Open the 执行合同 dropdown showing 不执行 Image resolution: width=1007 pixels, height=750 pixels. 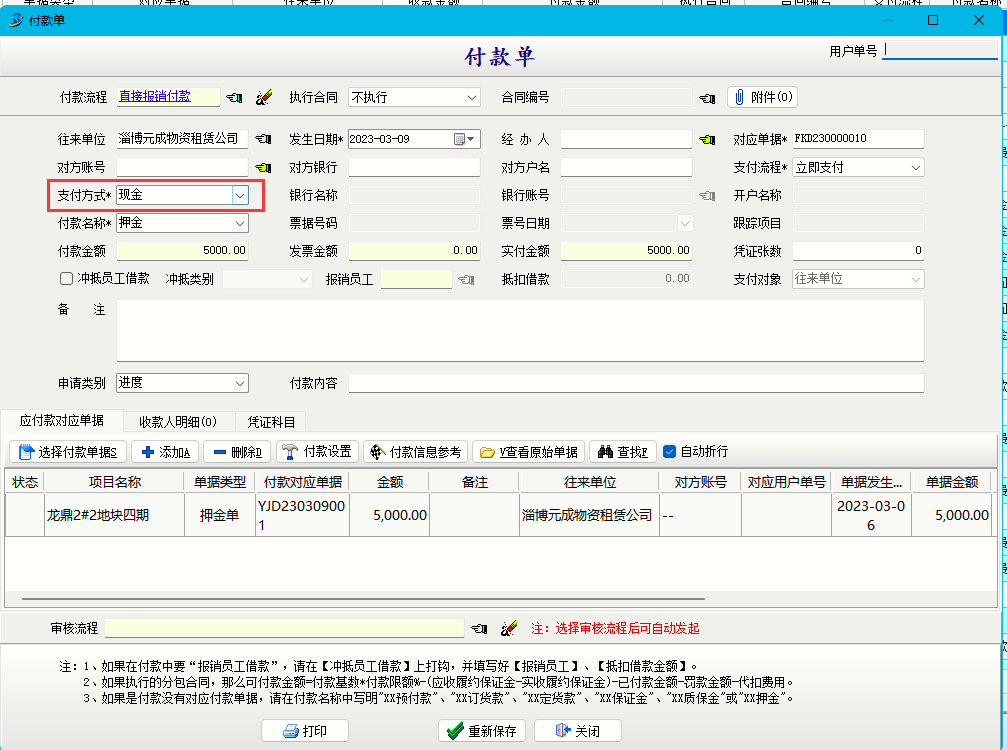pos(472,97)
